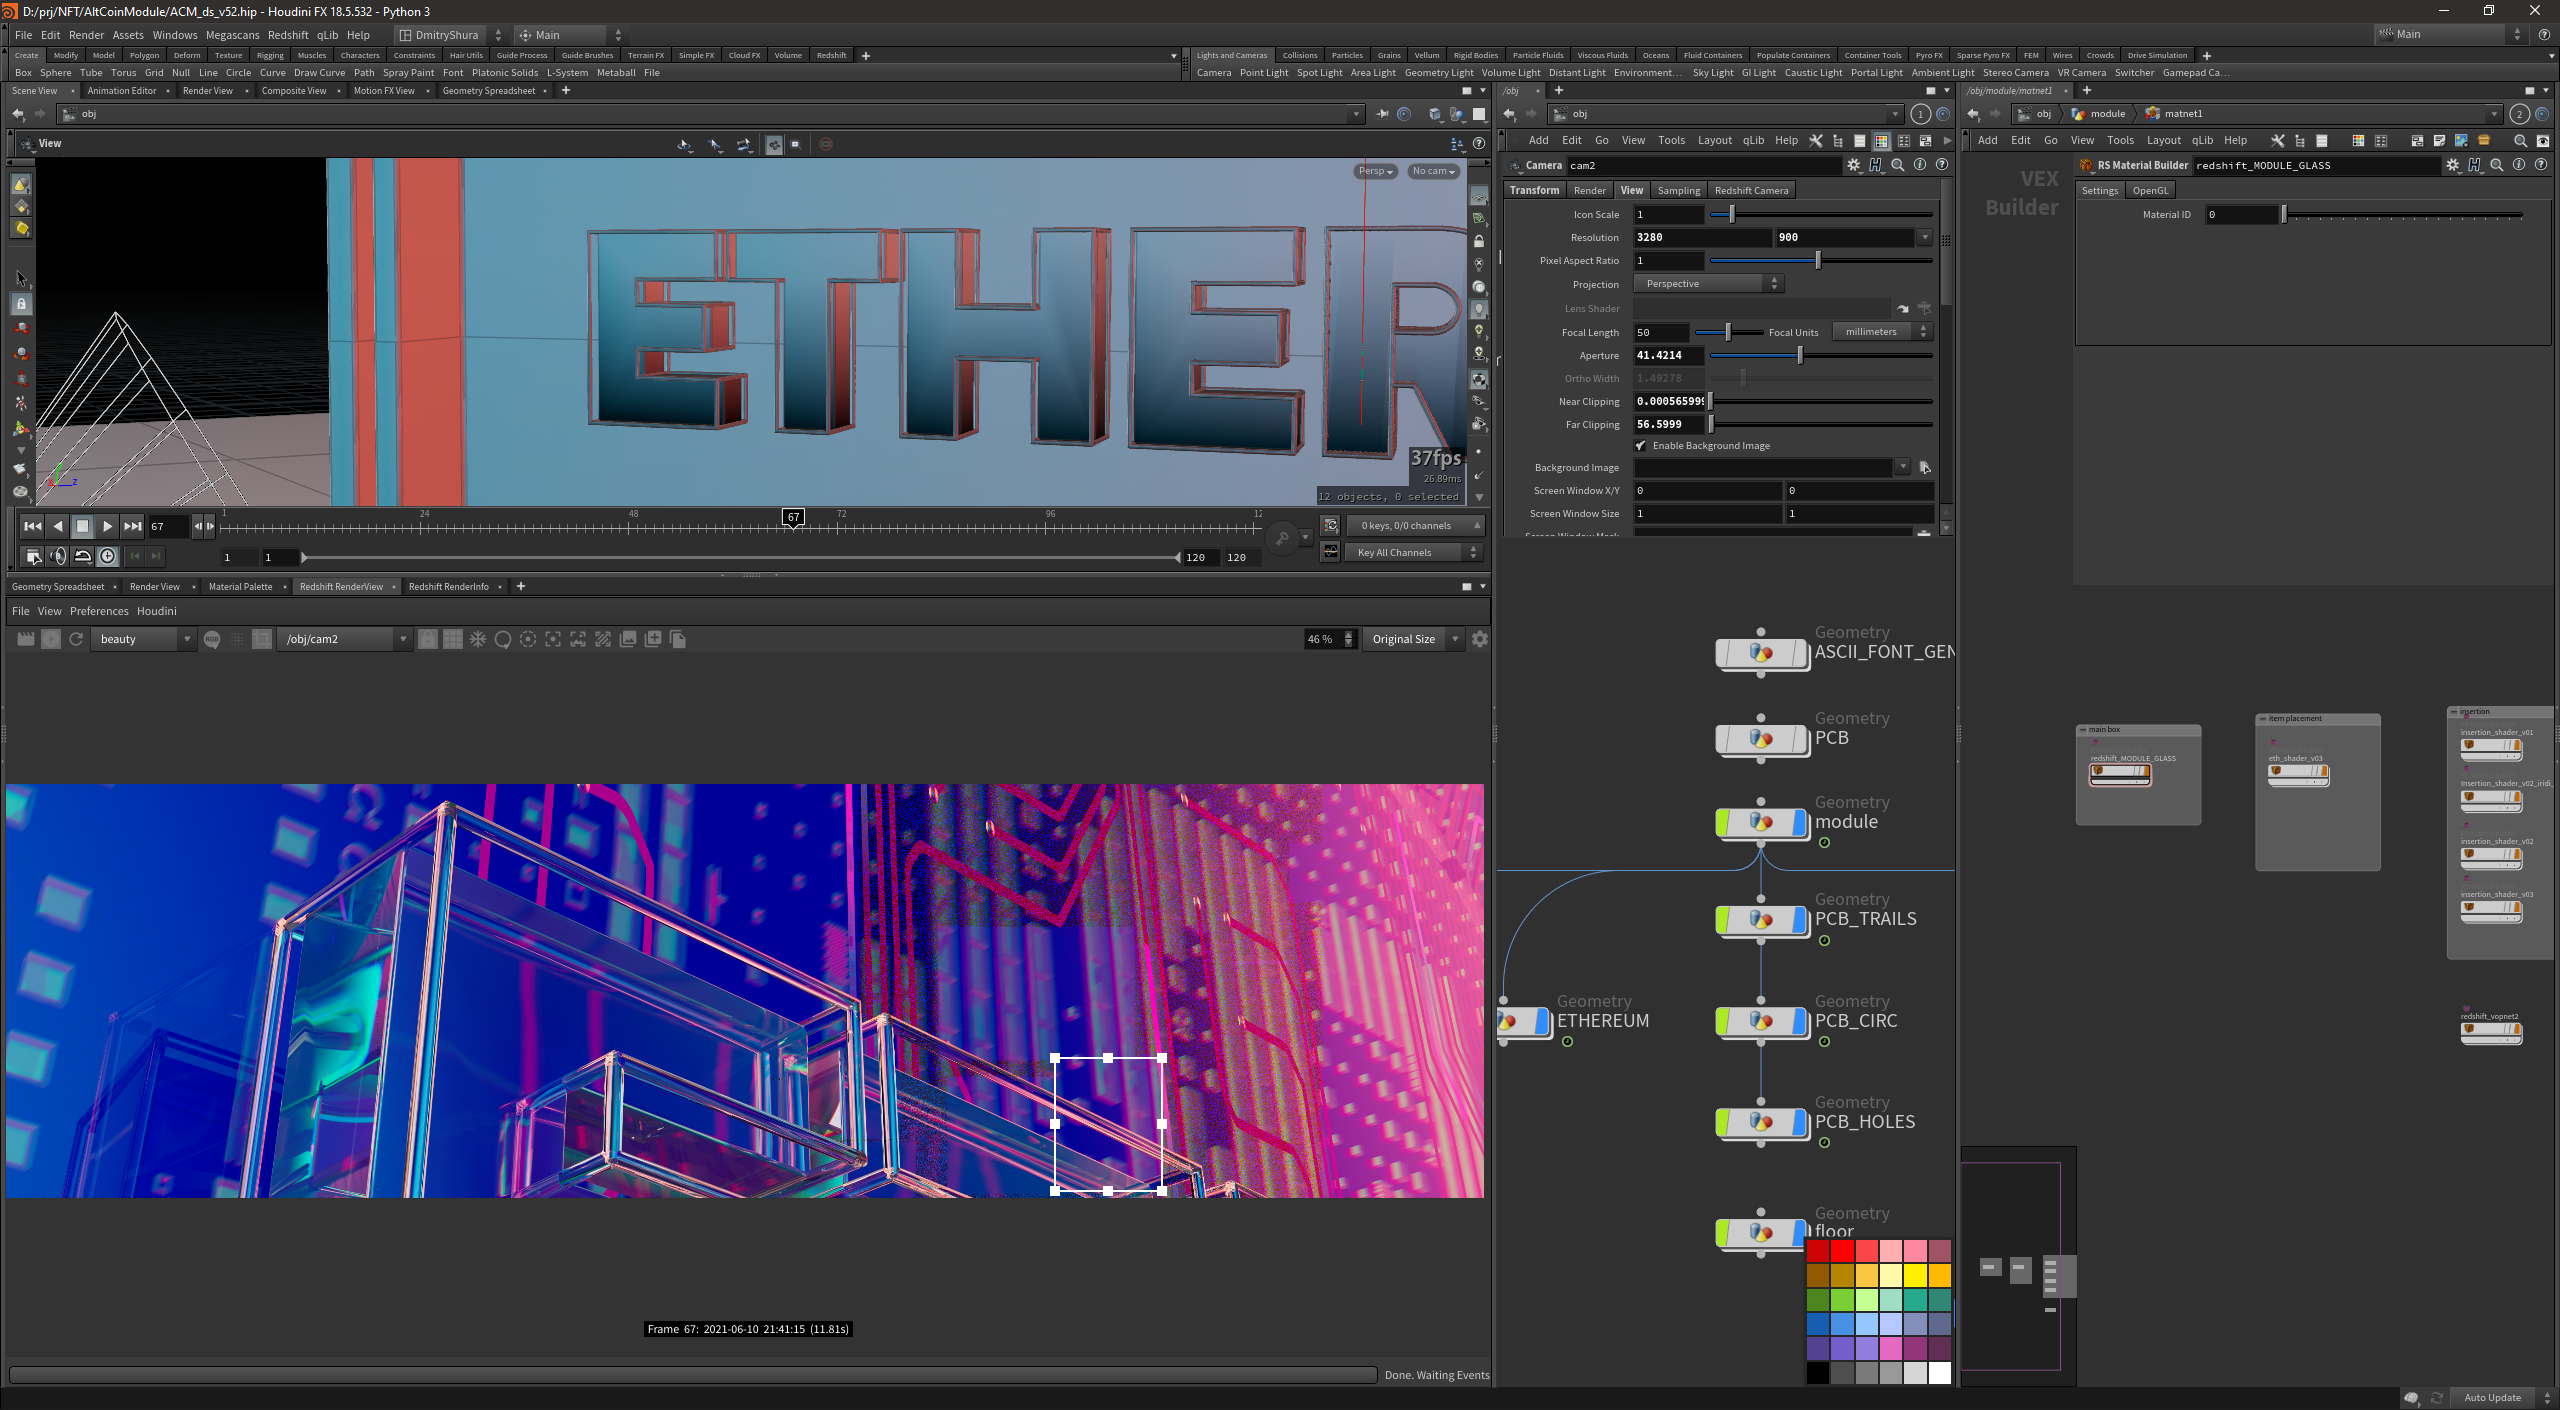Viewport: 2560px width, 1410px height.
Task: Toggle color palette icon in obj network
Action: tap(1882, 141)
